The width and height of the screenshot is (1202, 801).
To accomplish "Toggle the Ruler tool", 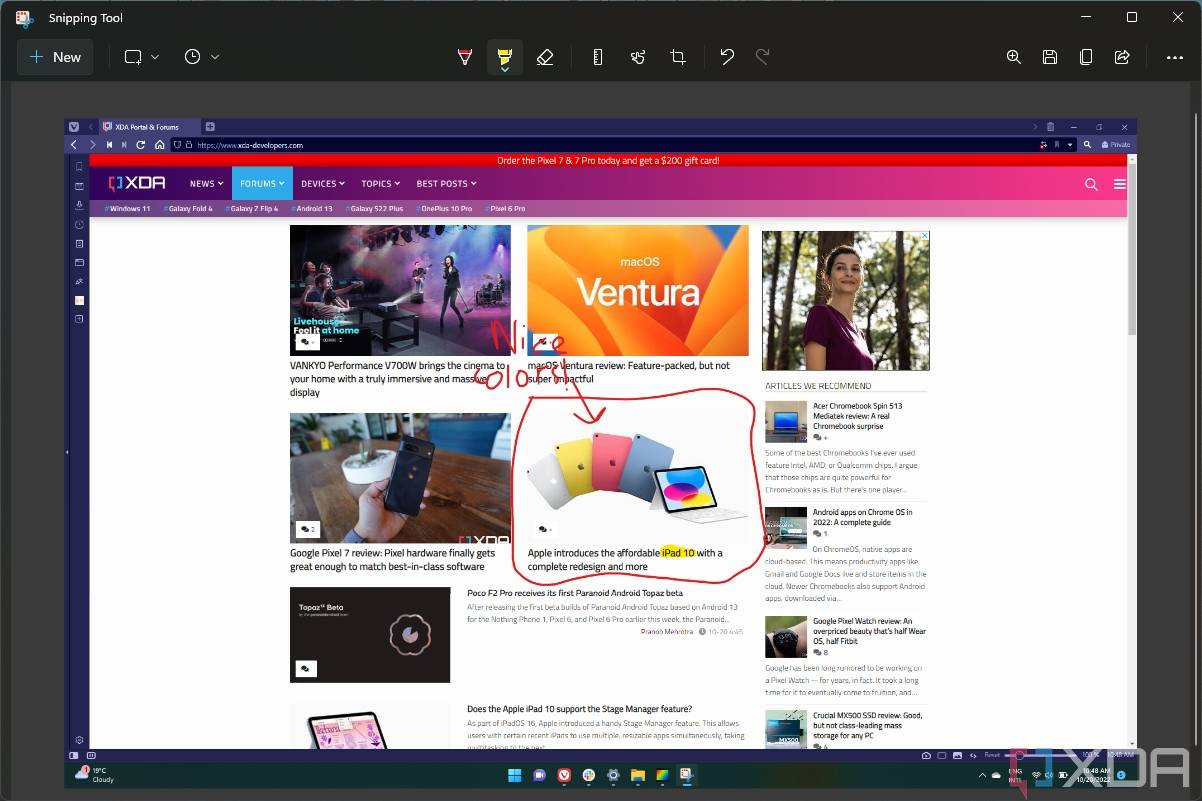I will coord(598,57).
